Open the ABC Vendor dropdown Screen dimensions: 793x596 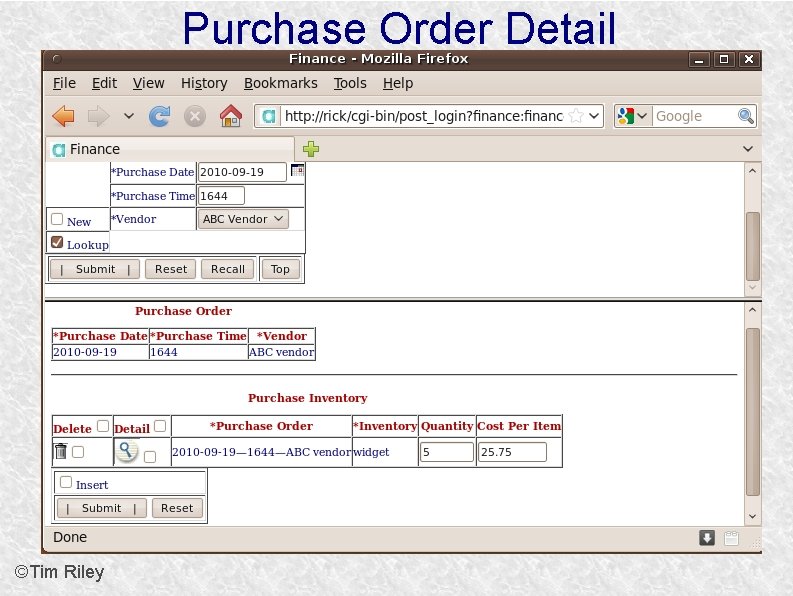point(243,219)
